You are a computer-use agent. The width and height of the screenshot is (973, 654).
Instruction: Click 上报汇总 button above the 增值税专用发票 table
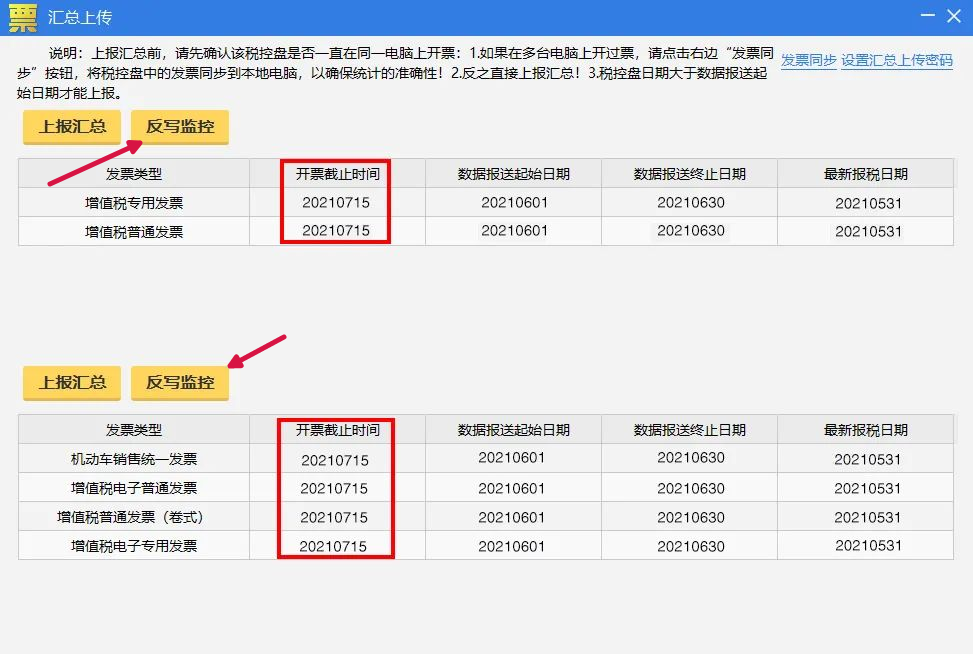[x=72, y=127]
